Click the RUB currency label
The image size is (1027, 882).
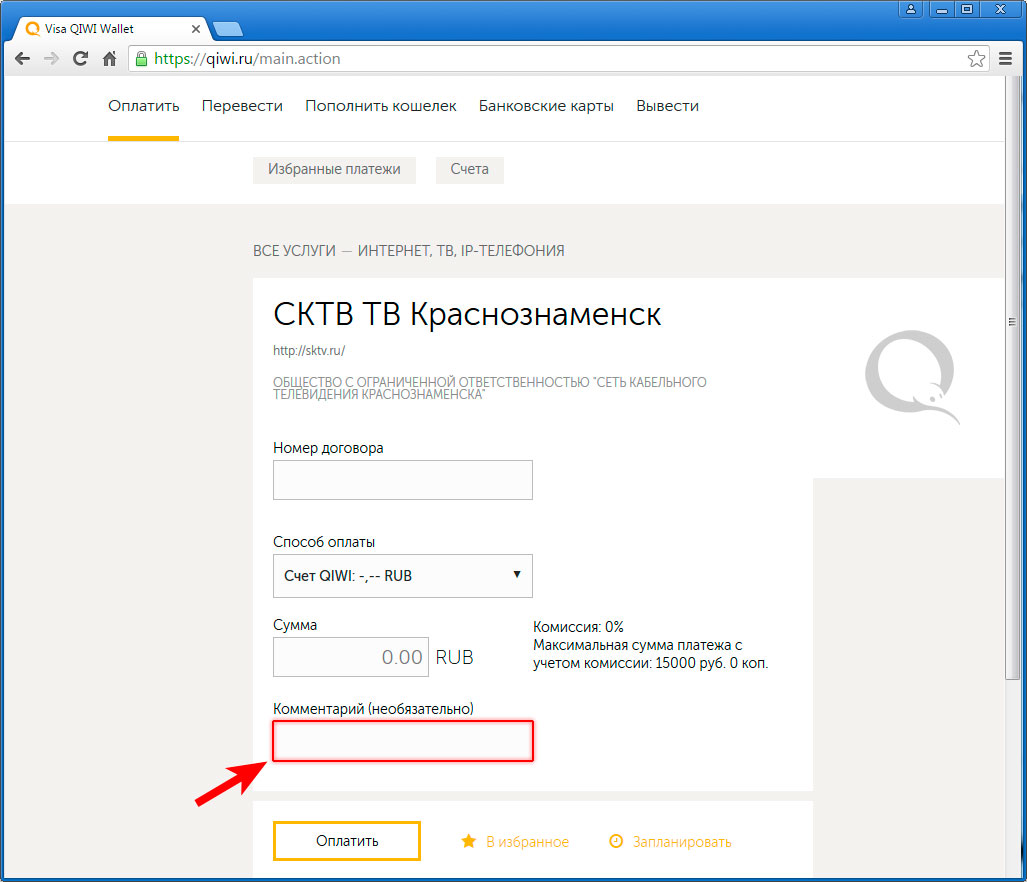[455, 657]
